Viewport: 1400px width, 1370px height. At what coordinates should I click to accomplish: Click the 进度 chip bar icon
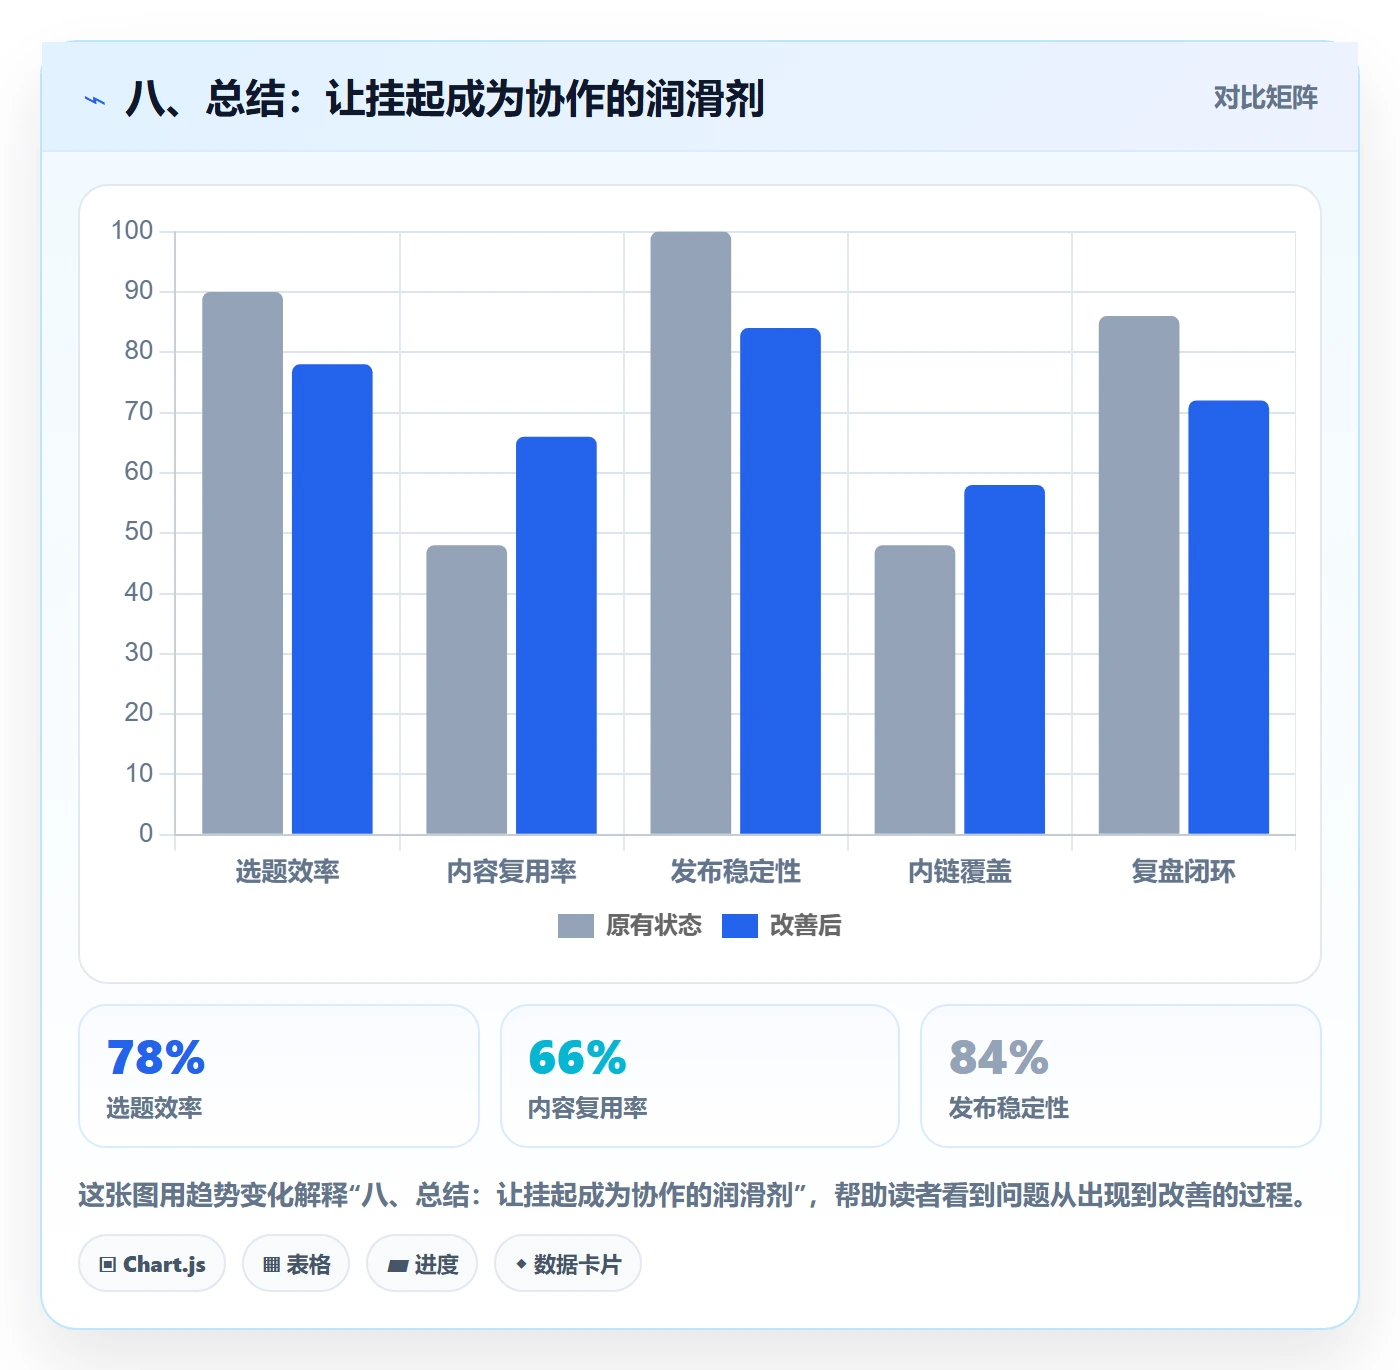click(398, 1266)
